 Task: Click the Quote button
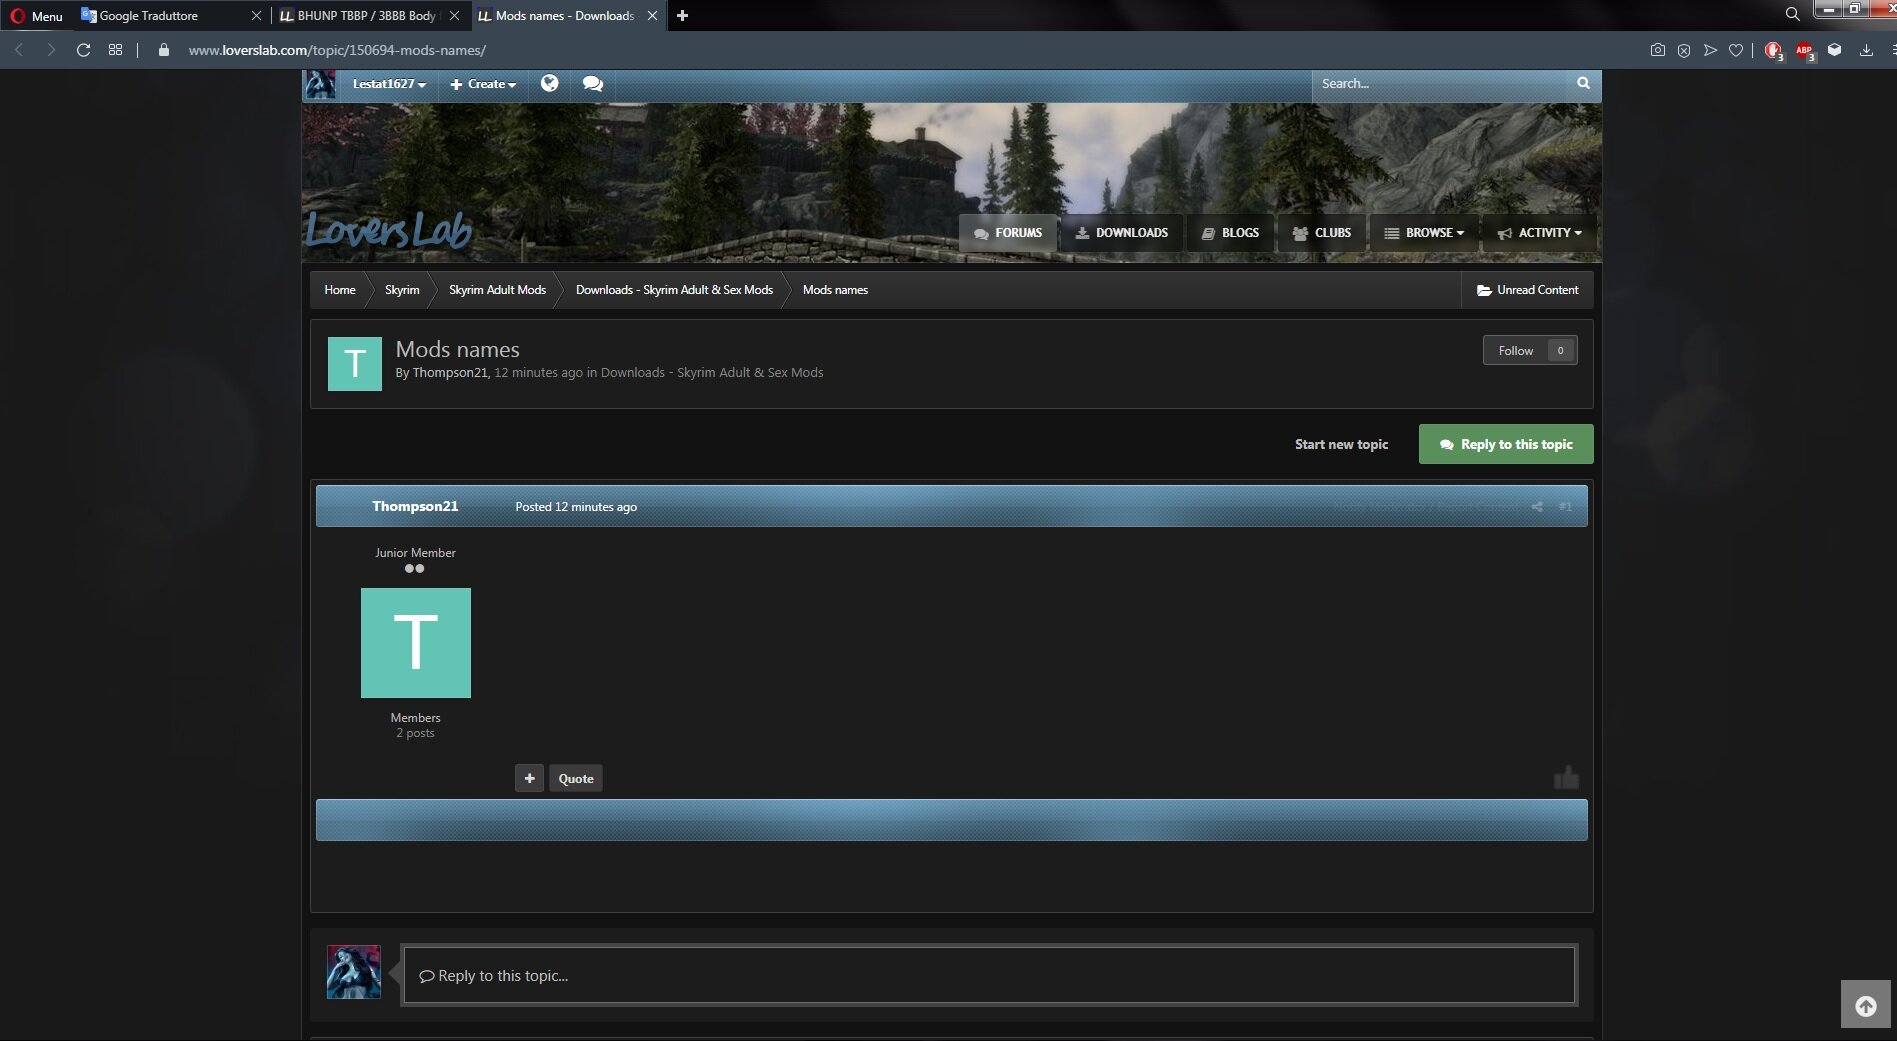click(576, 778)
